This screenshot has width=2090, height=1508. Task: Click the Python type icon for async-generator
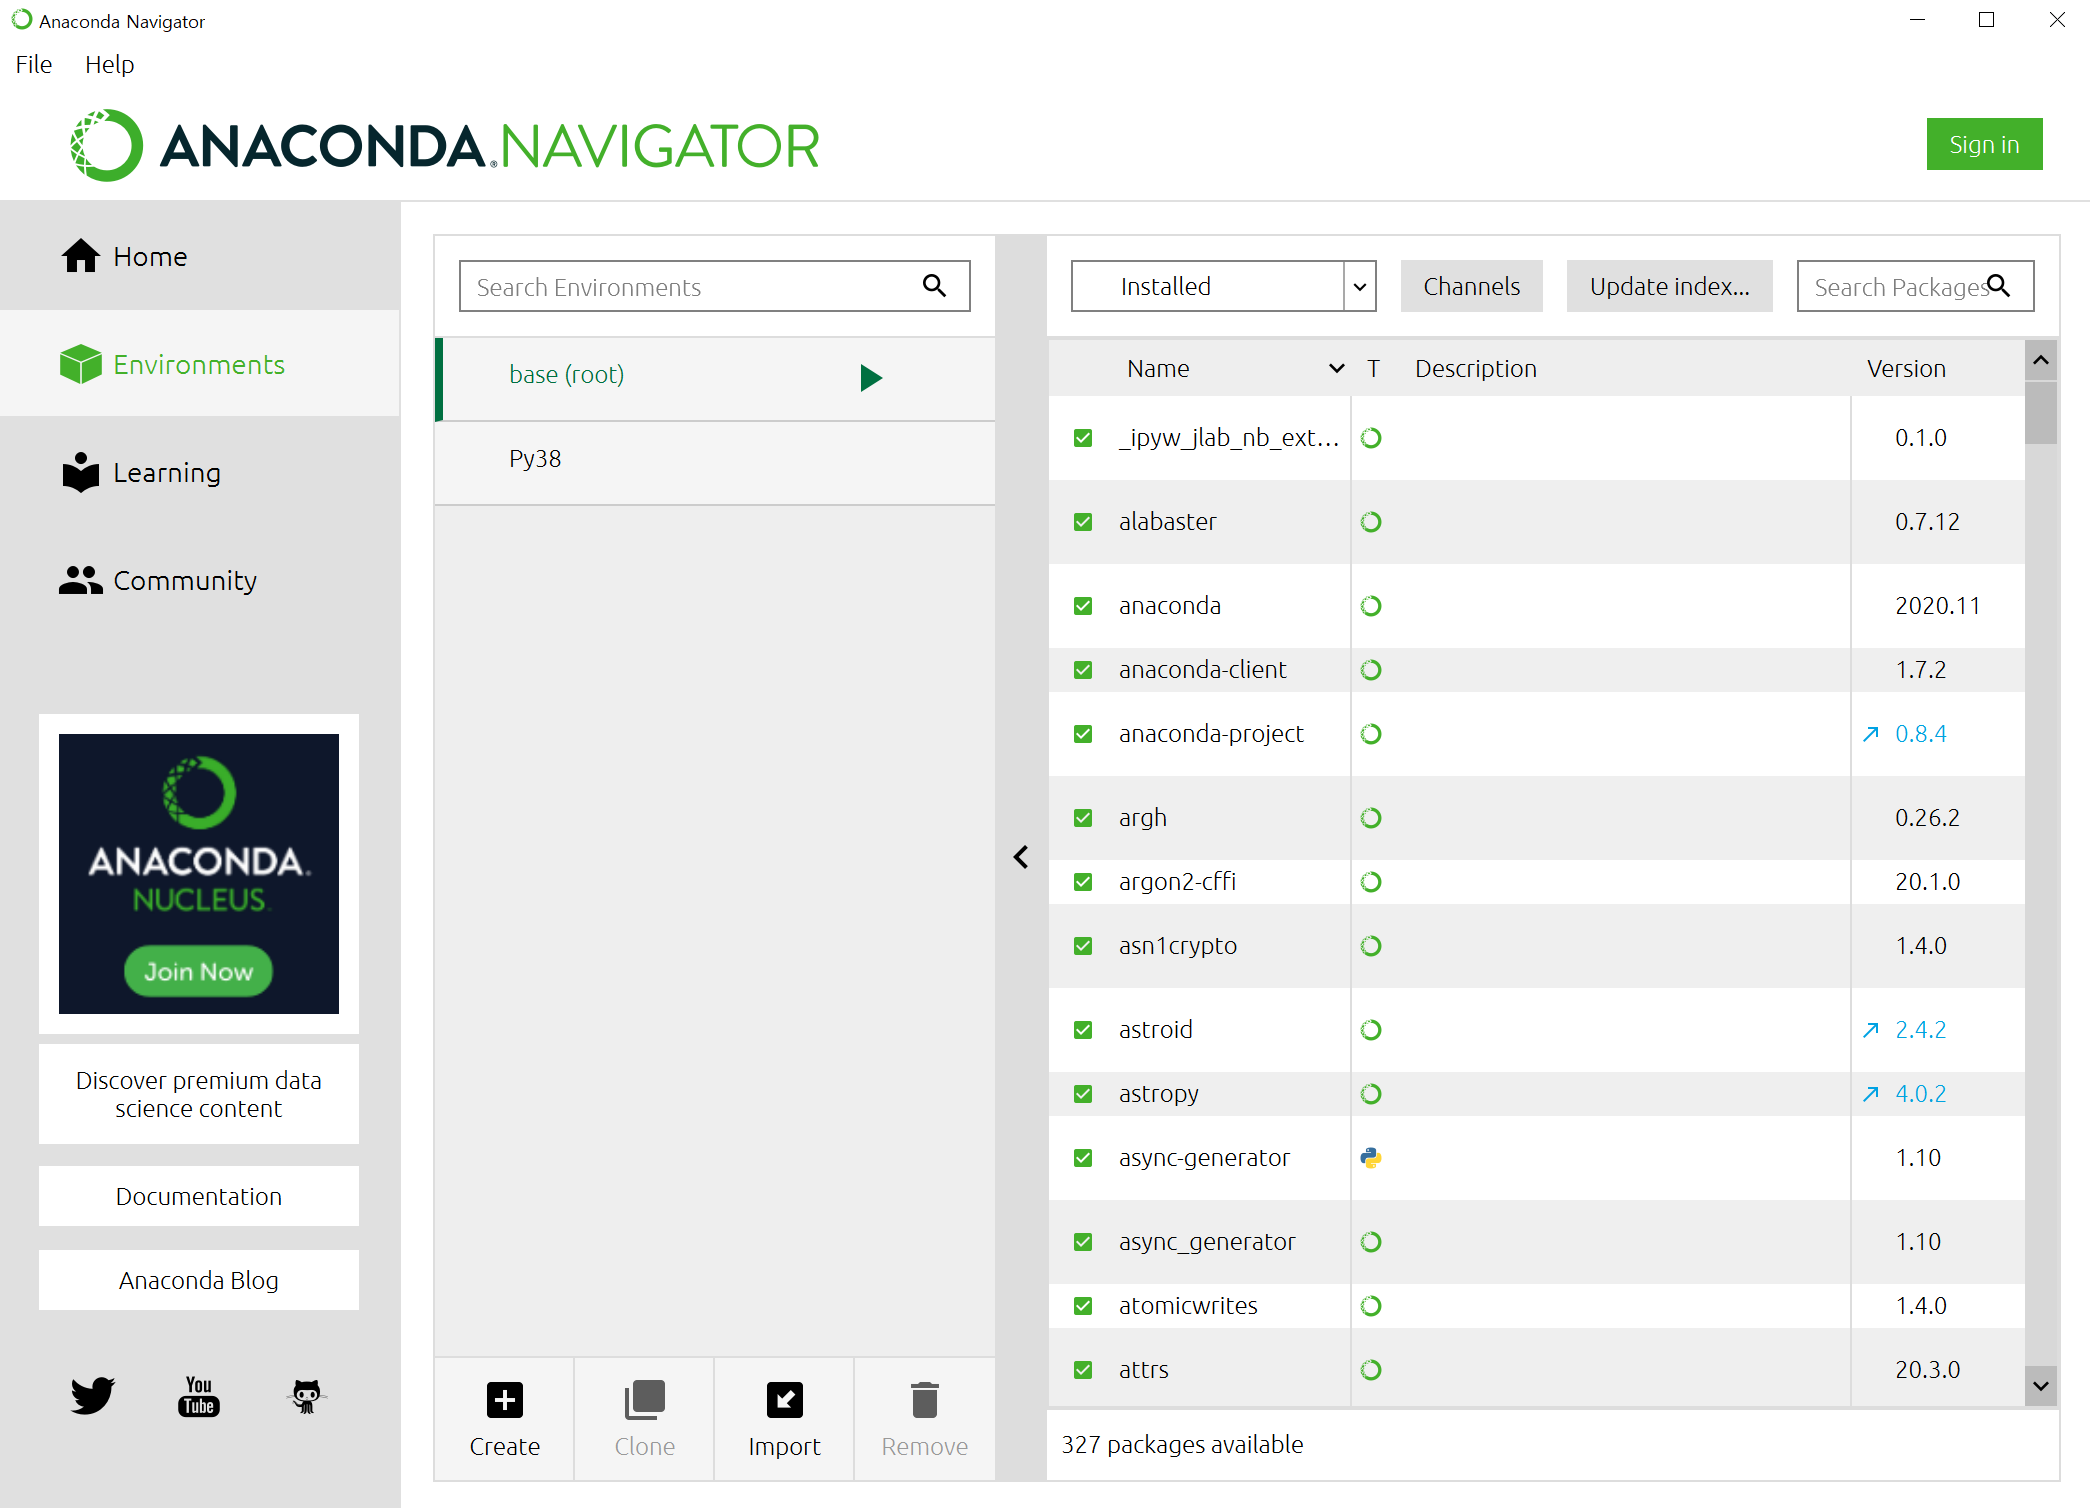click(x=1371, y=1157)
